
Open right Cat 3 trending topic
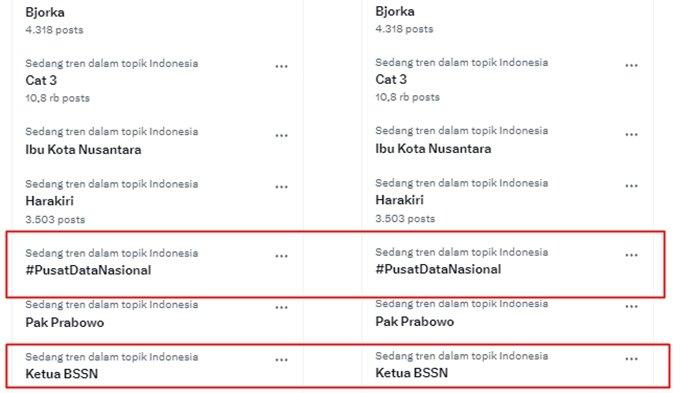(x=391, y=79)
